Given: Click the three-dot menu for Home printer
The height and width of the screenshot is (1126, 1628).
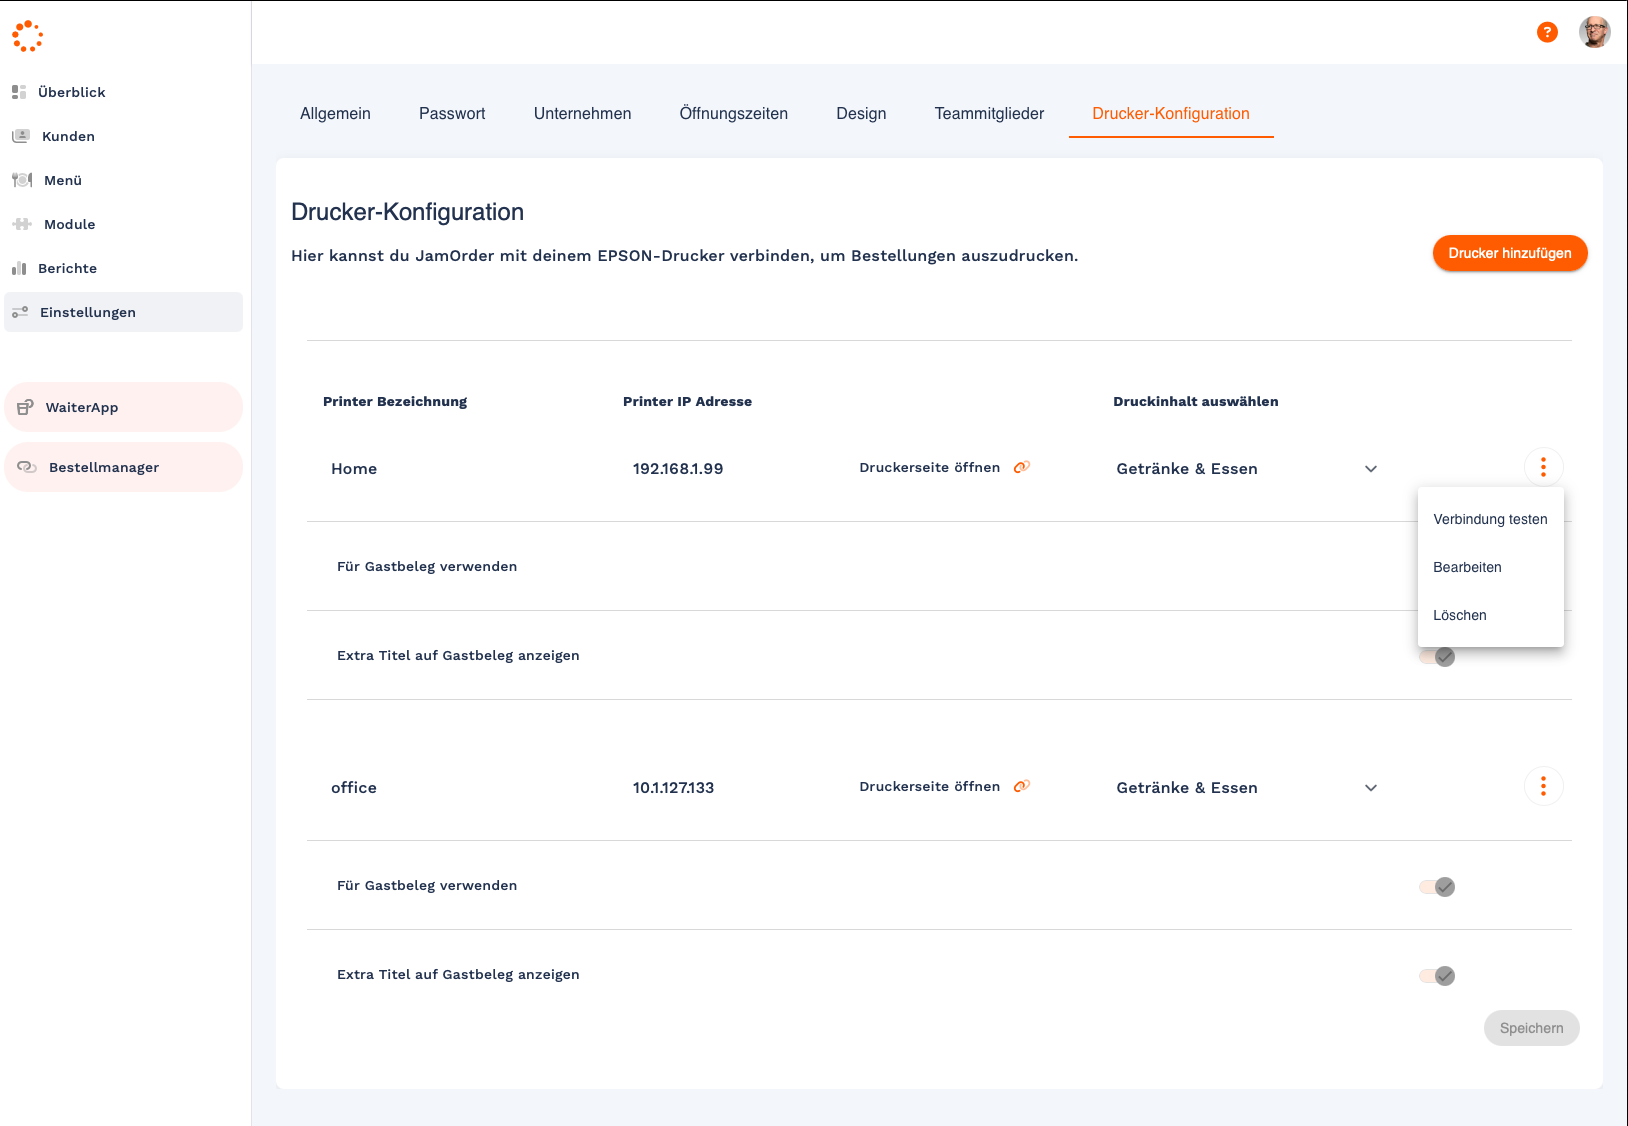Looking at the screenshot, I should (1543, 467).
